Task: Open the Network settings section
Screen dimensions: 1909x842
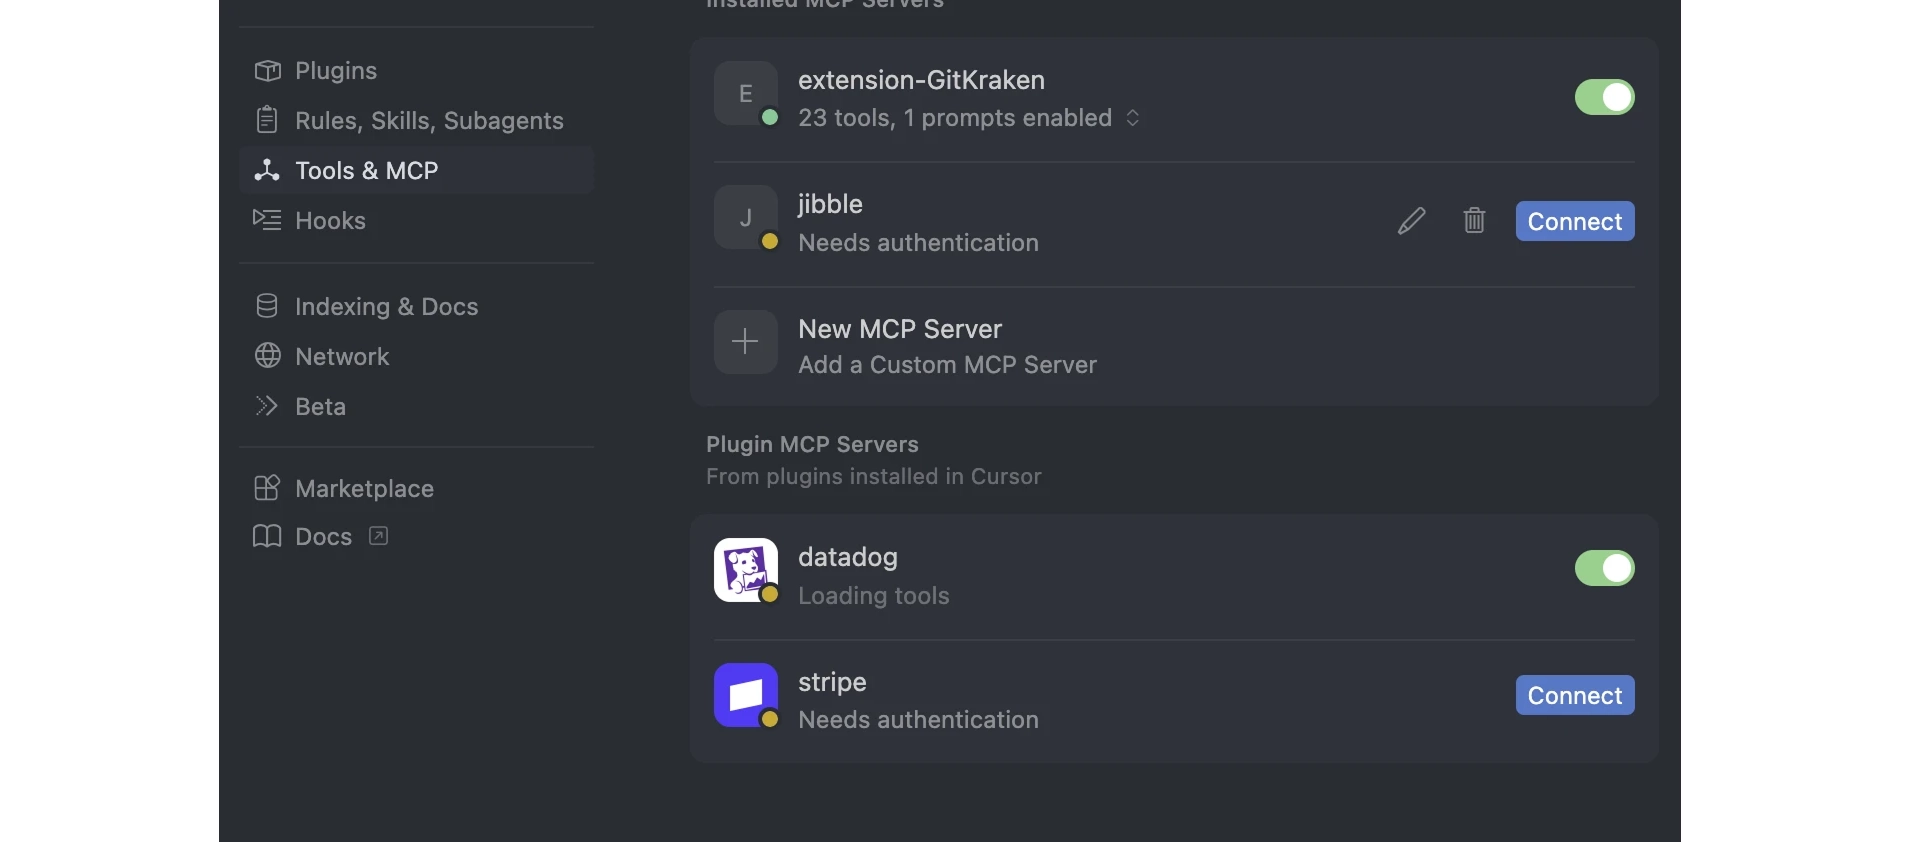Action: click(416, 357)
